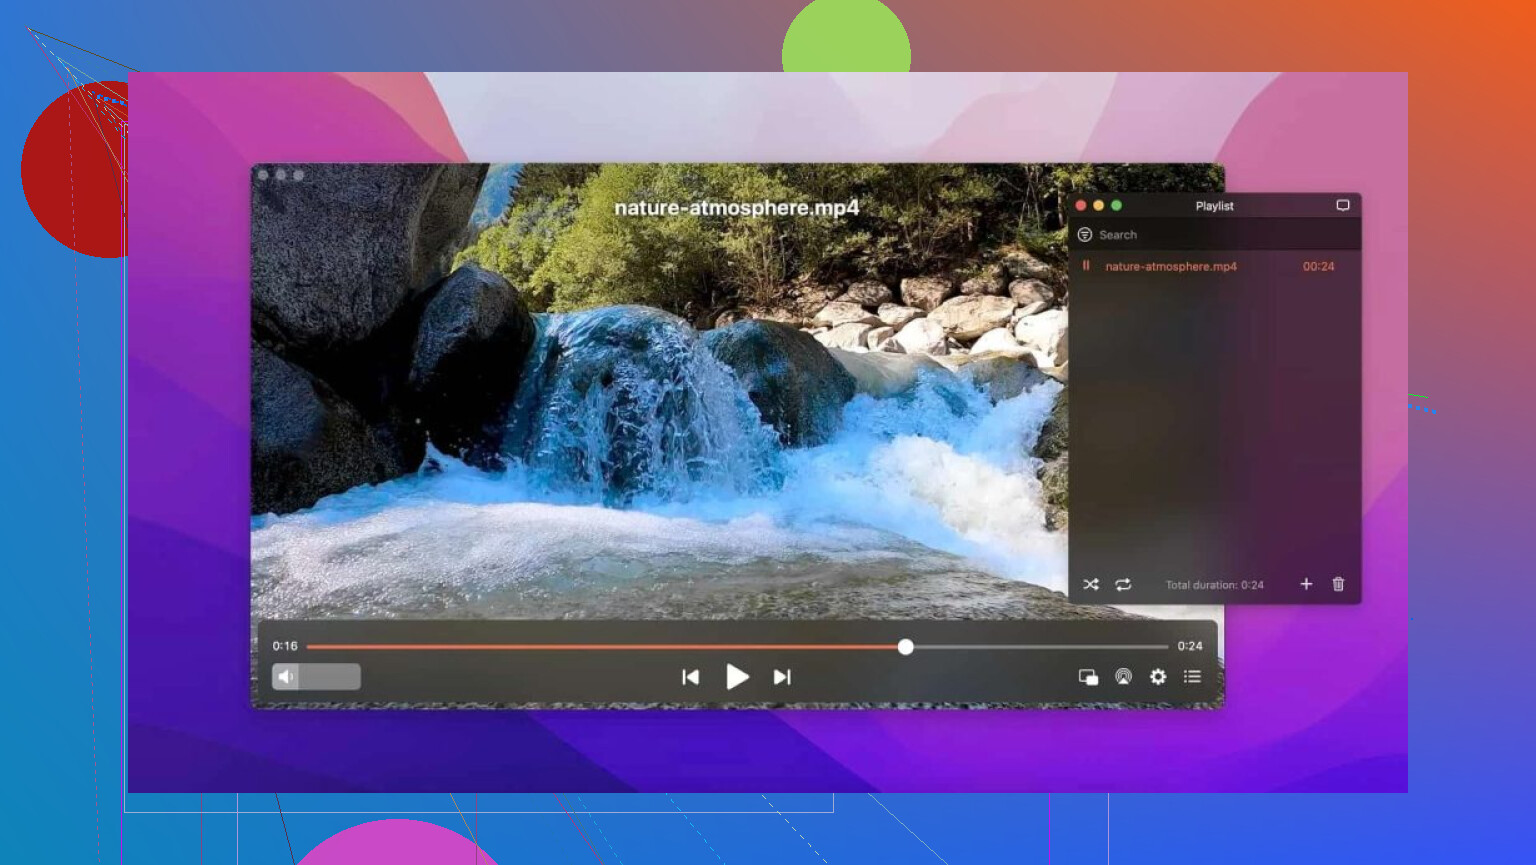The width and height of the screenshot is (1536, 865).
Task: Maximize the Playlist window
Action: 1117,205
